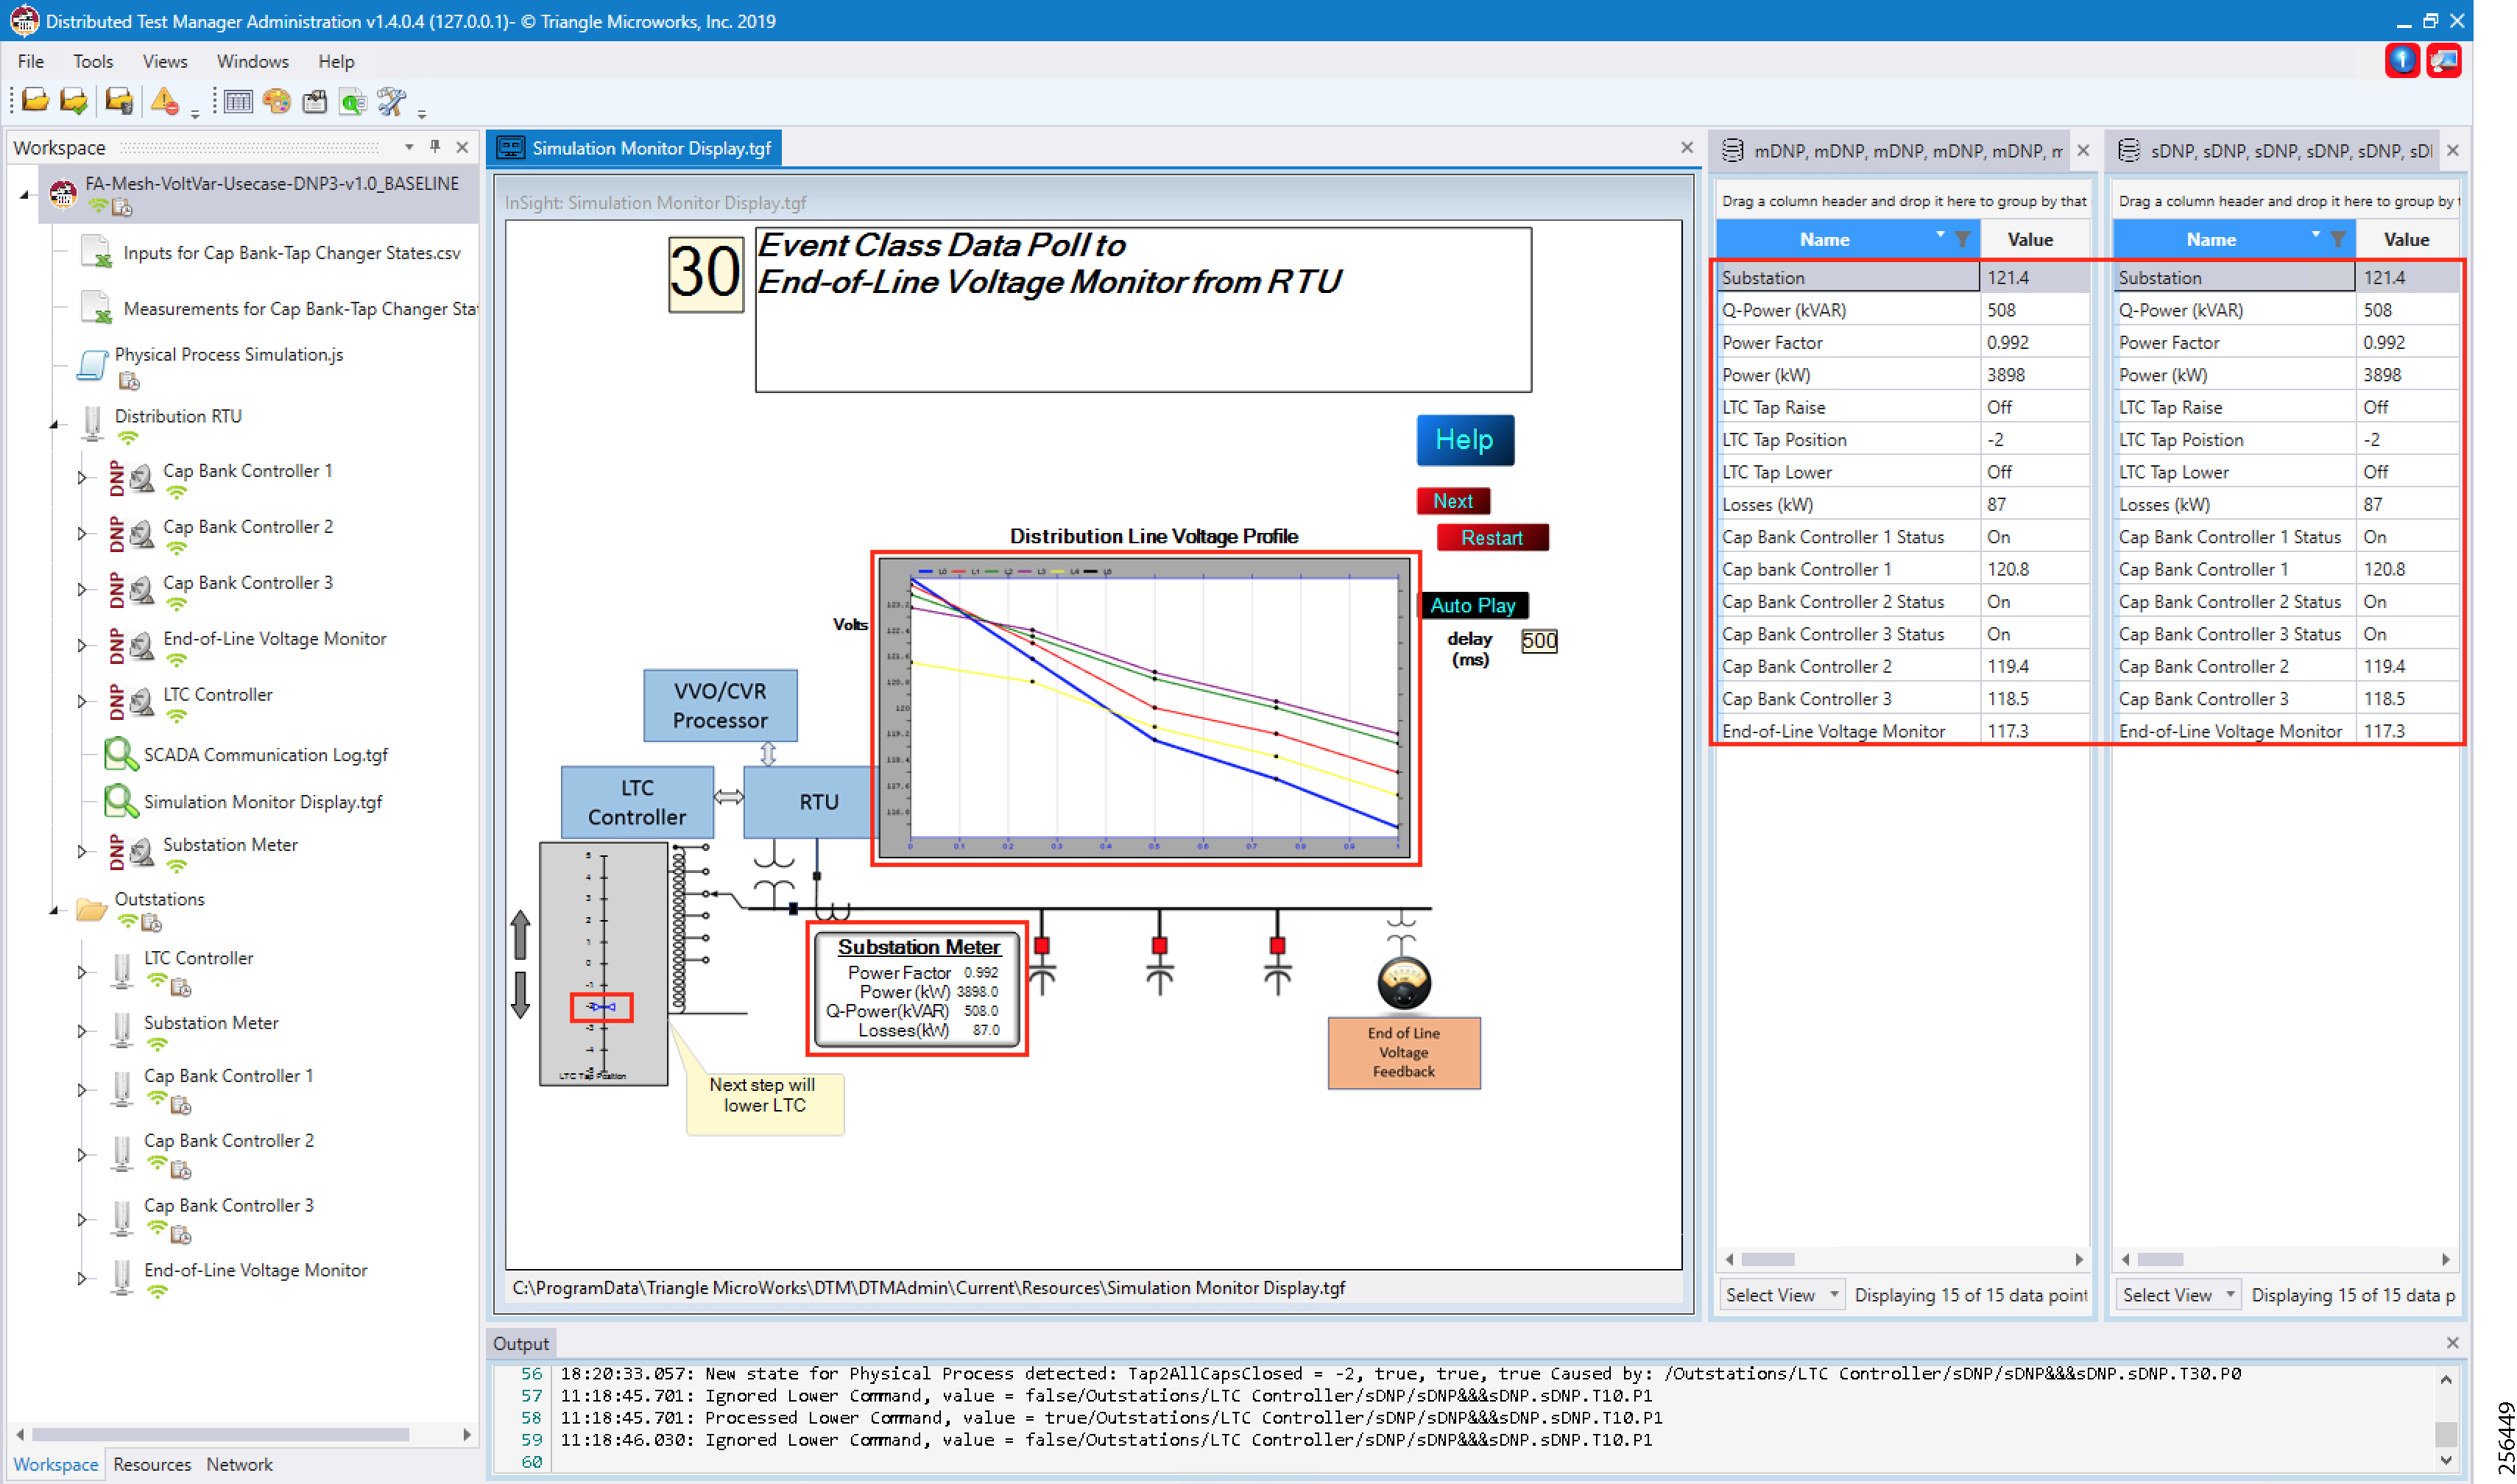Screen dimensions: 2517x1484
Task: Expand Cap Bank Controller 2 under Distribution RTU
Action: [81, 534]
